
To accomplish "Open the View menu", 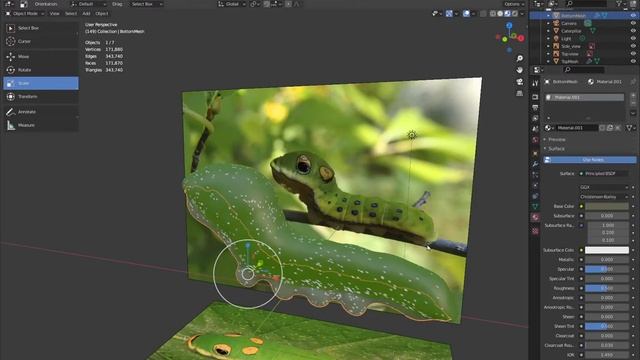I will tap(54, 13).
